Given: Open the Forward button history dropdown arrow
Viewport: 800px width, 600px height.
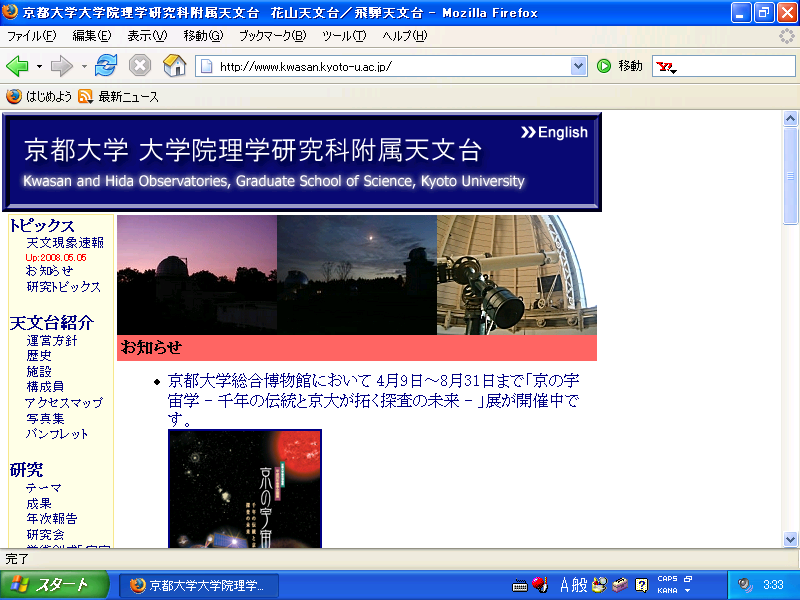Looking at the screenshot, I should [x=84, y=66].
